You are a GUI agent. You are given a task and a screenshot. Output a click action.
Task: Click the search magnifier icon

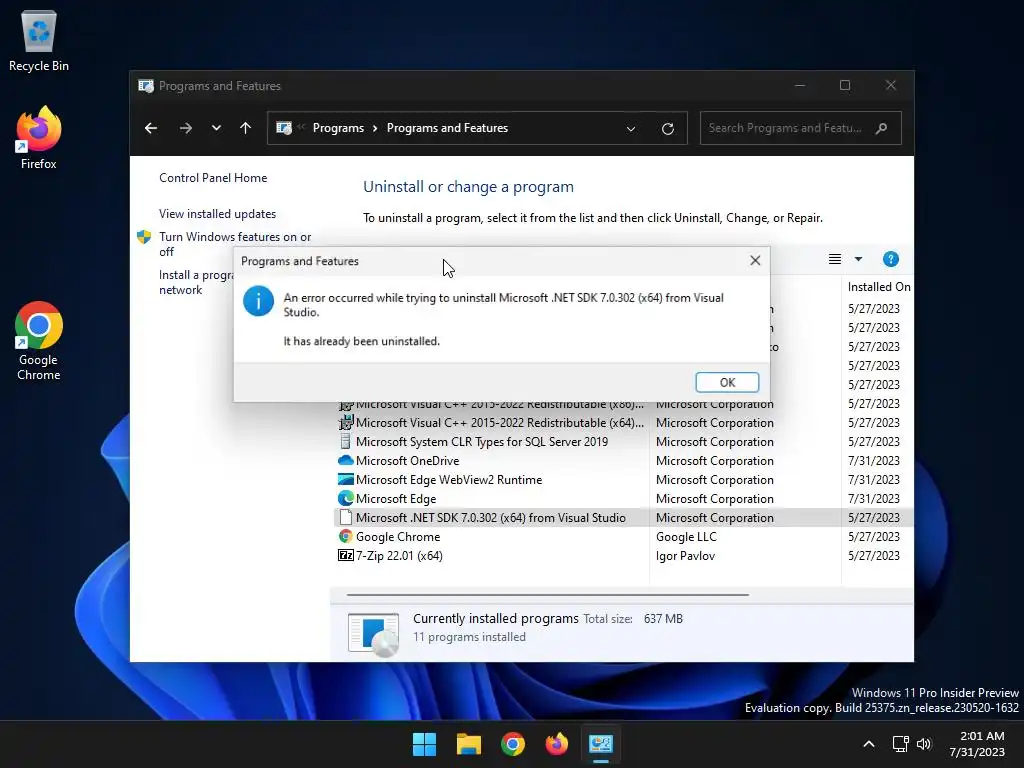tap(882, 128)
